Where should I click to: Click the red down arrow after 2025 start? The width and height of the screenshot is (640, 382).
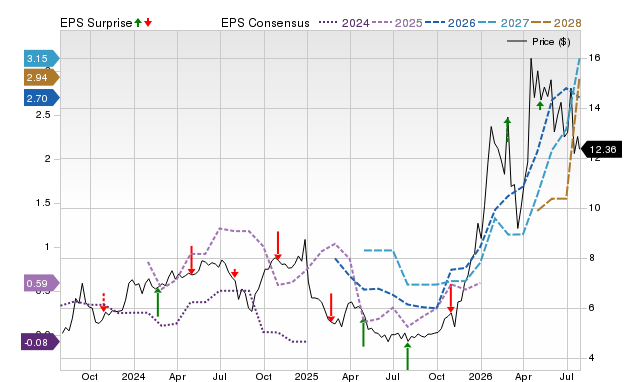pos(331,307)
